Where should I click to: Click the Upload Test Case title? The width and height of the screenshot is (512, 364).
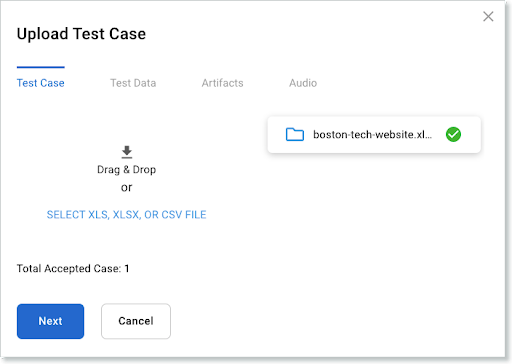point(81,34)
